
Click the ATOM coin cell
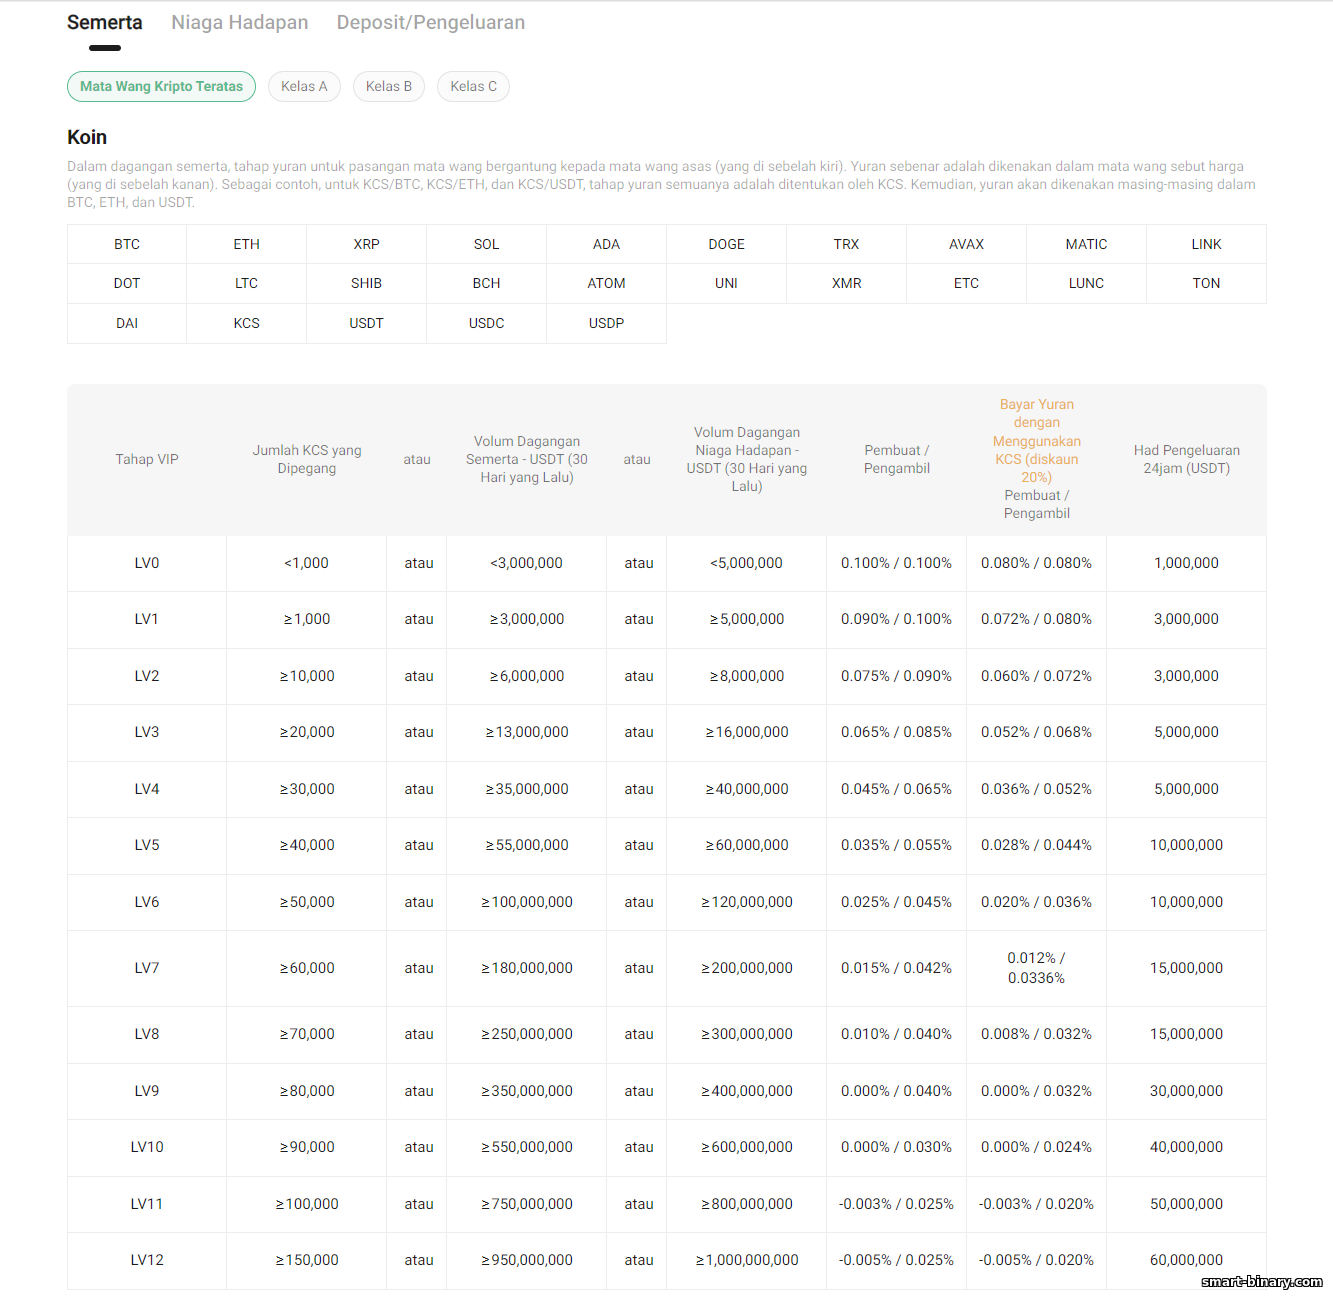(607, 284)
